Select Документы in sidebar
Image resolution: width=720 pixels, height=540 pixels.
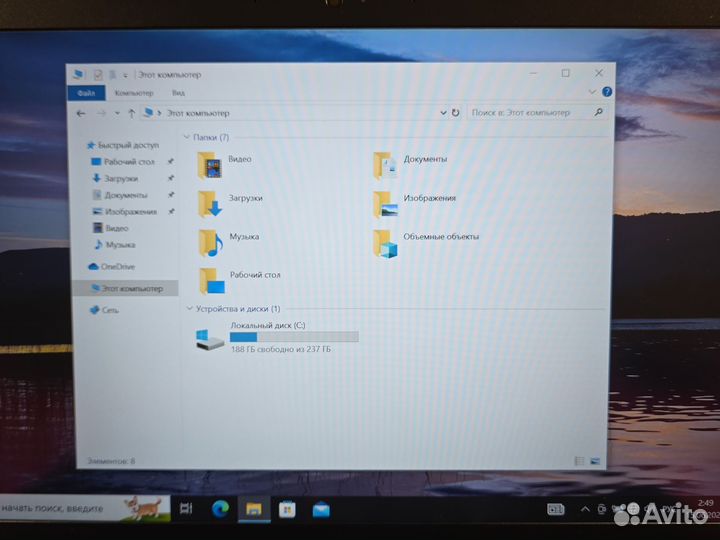[120, 195]
